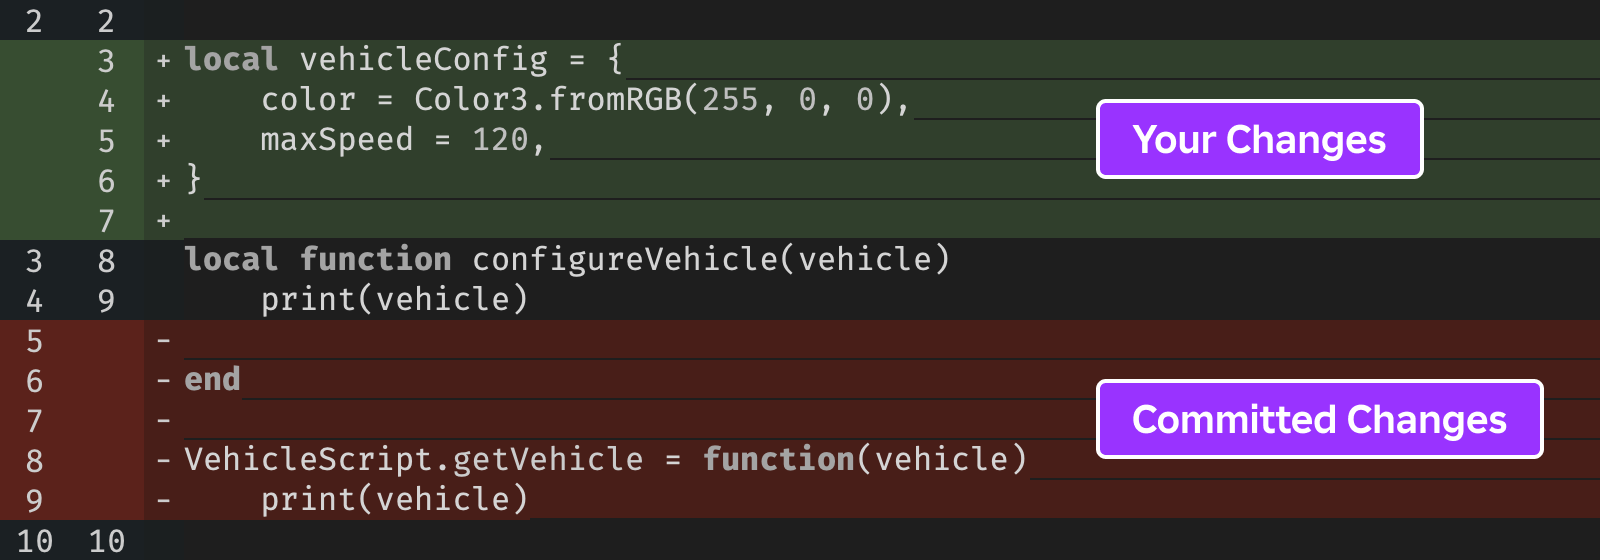Click the minus marker on the last removed print line

point(163,501)
